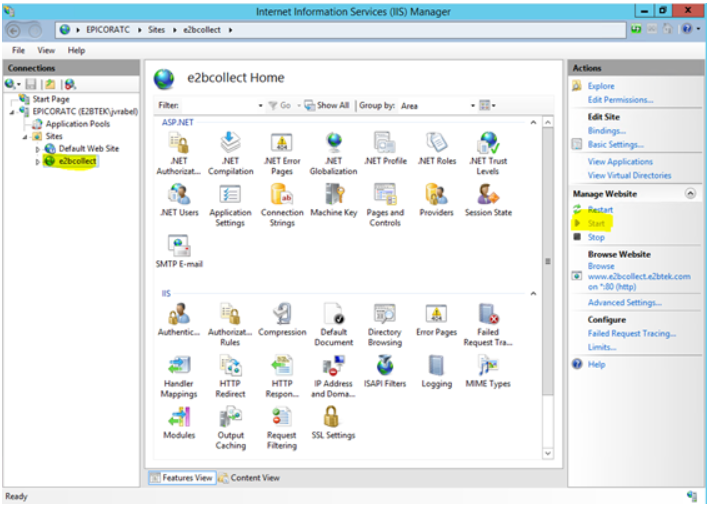Open the Handler Mappings icon
Viewport: 708px width, 505px height.
coord(179,368)
